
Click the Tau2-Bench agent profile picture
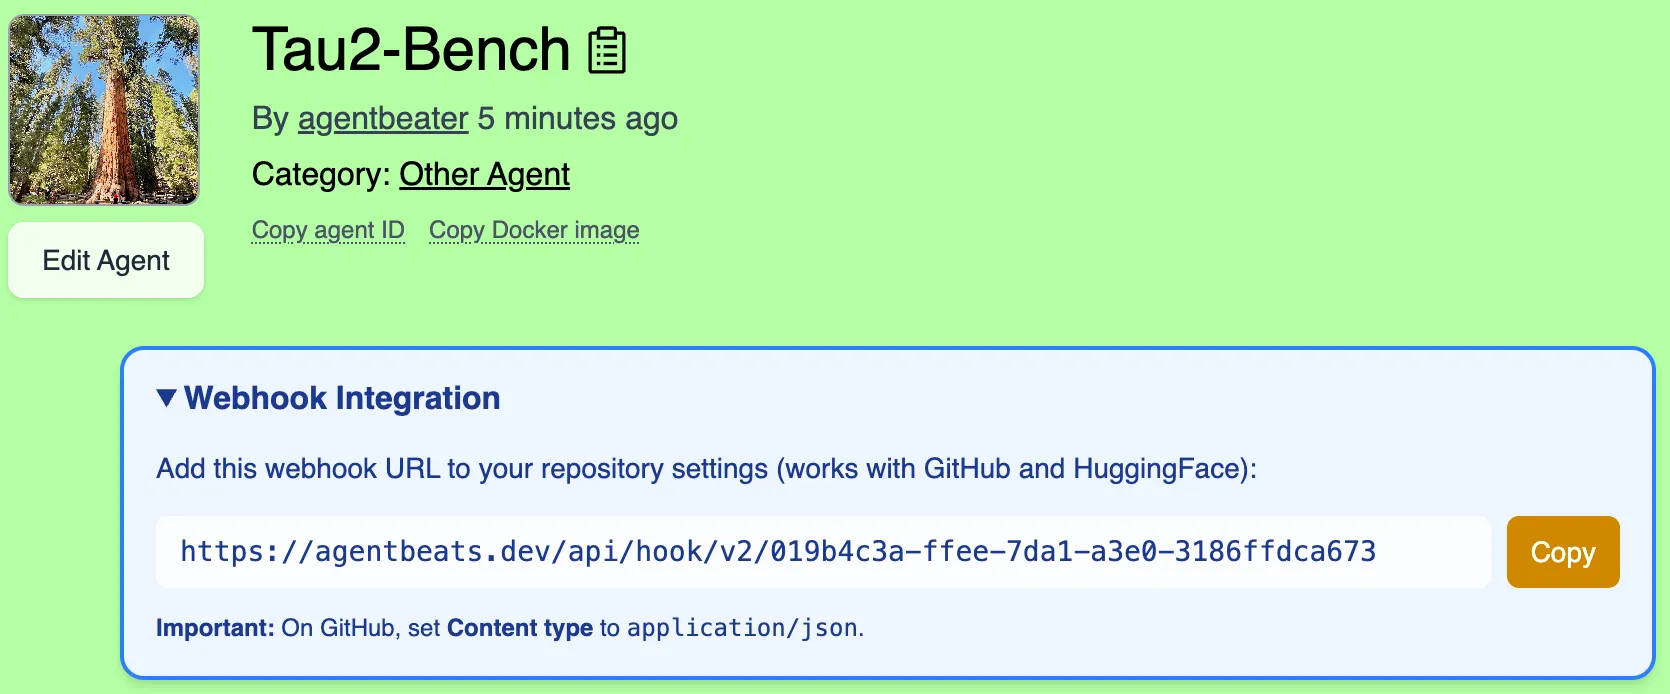pos(104,110)
